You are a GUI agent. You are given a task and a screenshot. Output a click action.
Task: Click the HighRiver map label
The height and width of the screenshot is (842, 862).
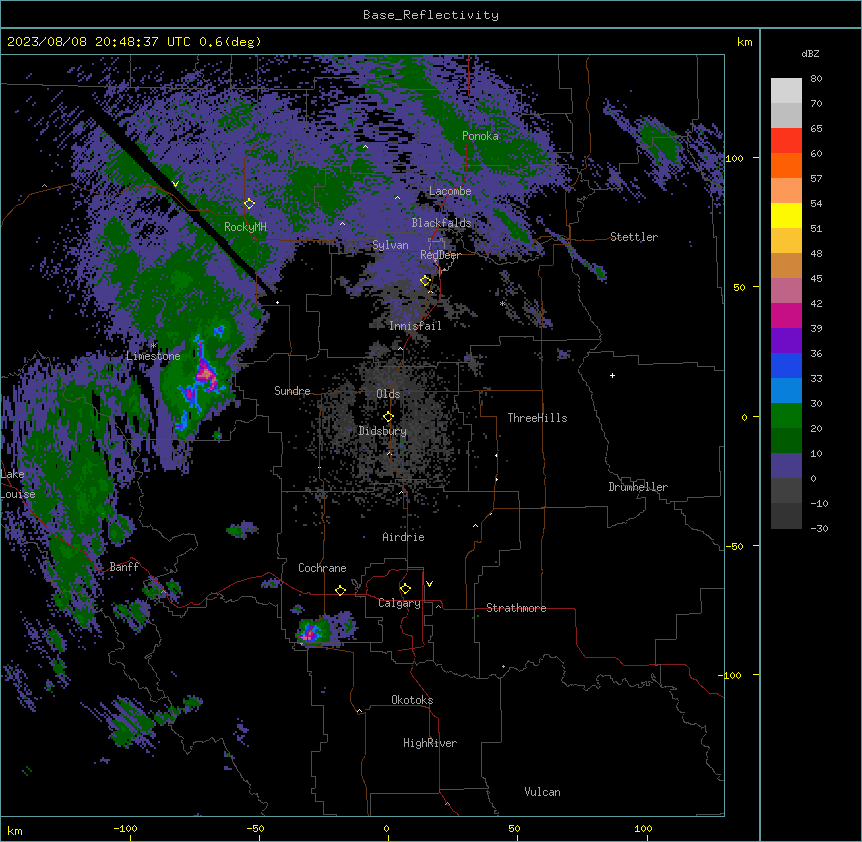coord(430,743)
